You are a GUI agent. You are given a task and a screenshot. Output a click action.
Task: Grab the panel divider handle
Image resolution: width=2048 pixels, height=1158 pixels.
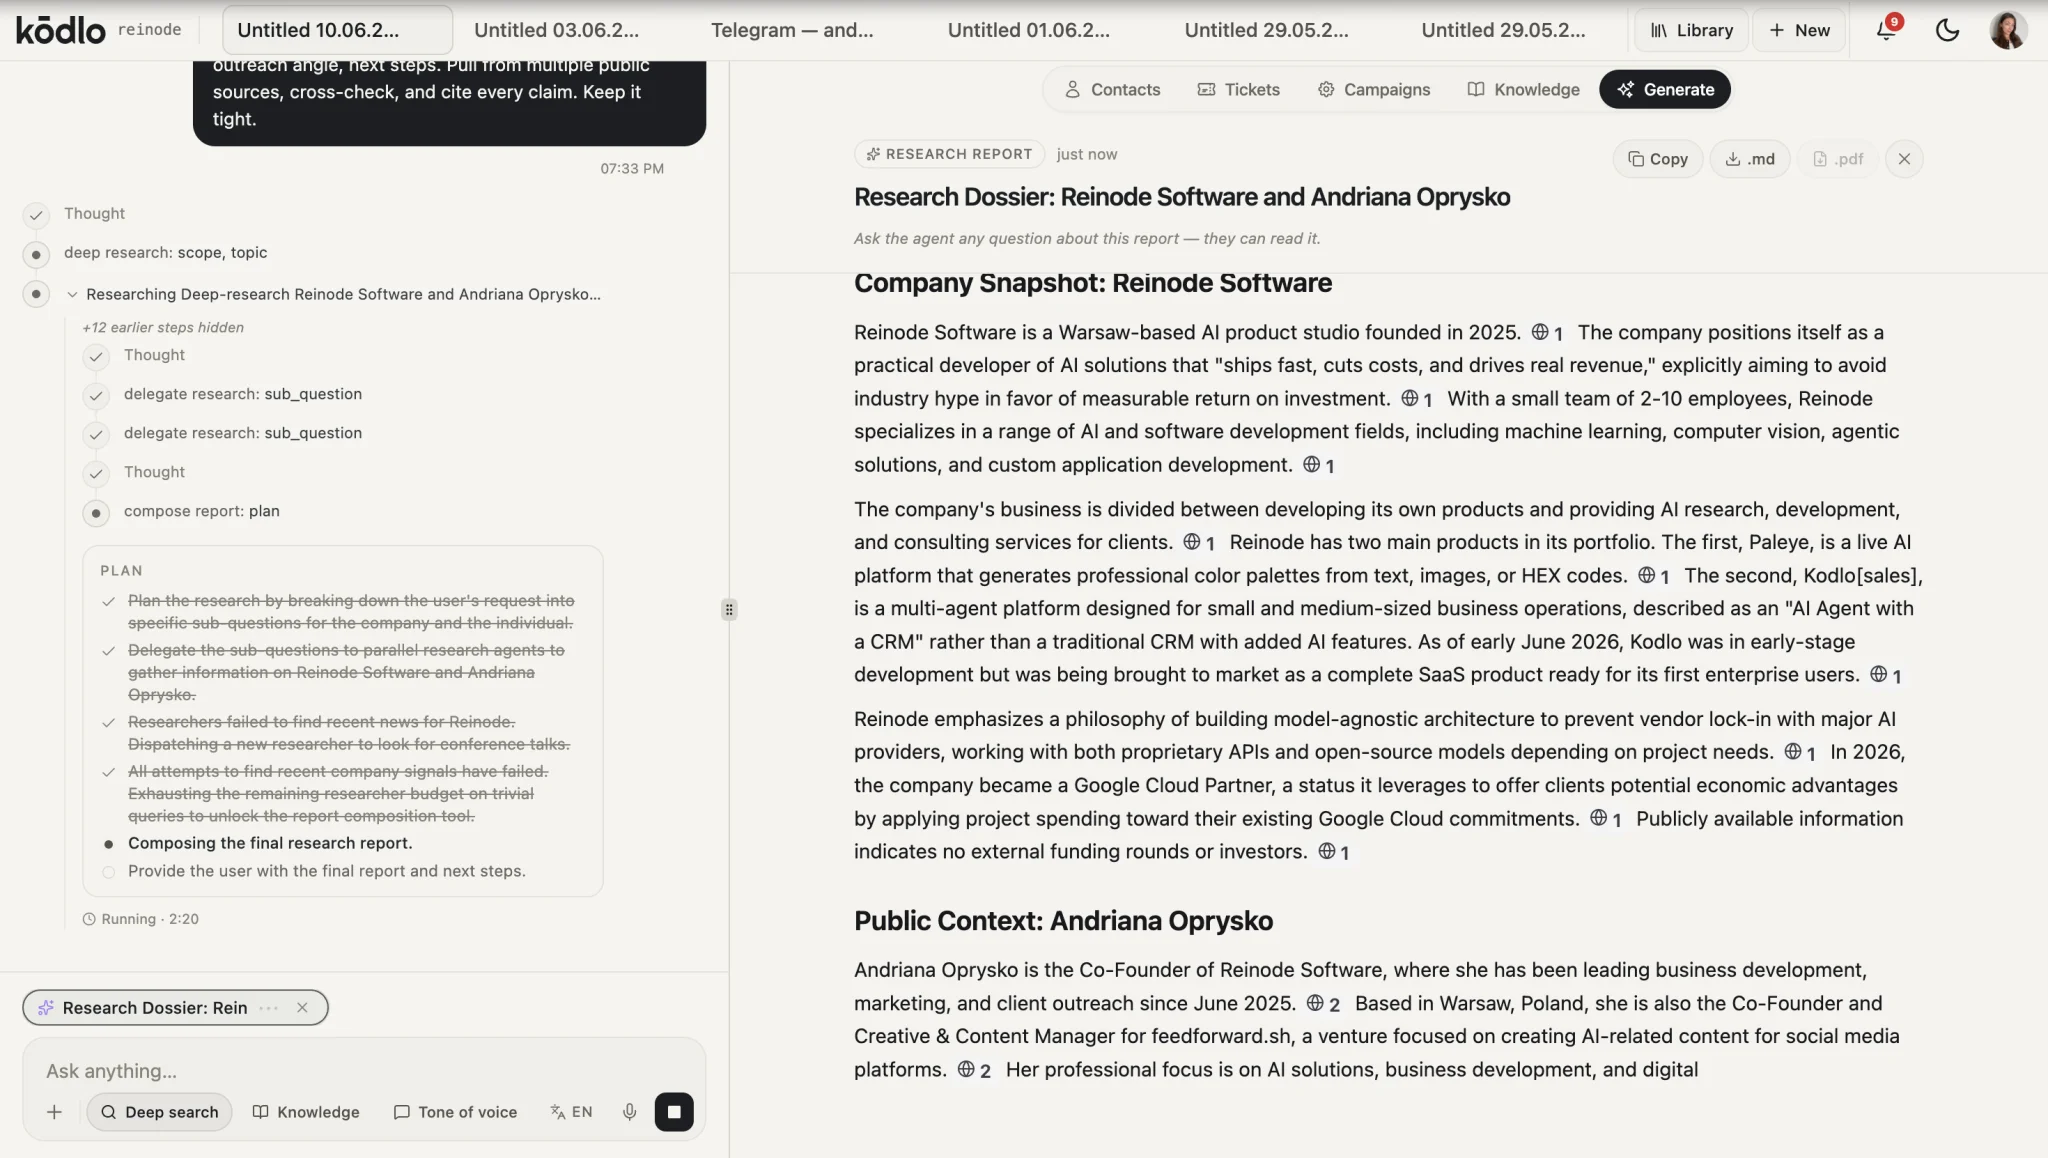[729, 609]
